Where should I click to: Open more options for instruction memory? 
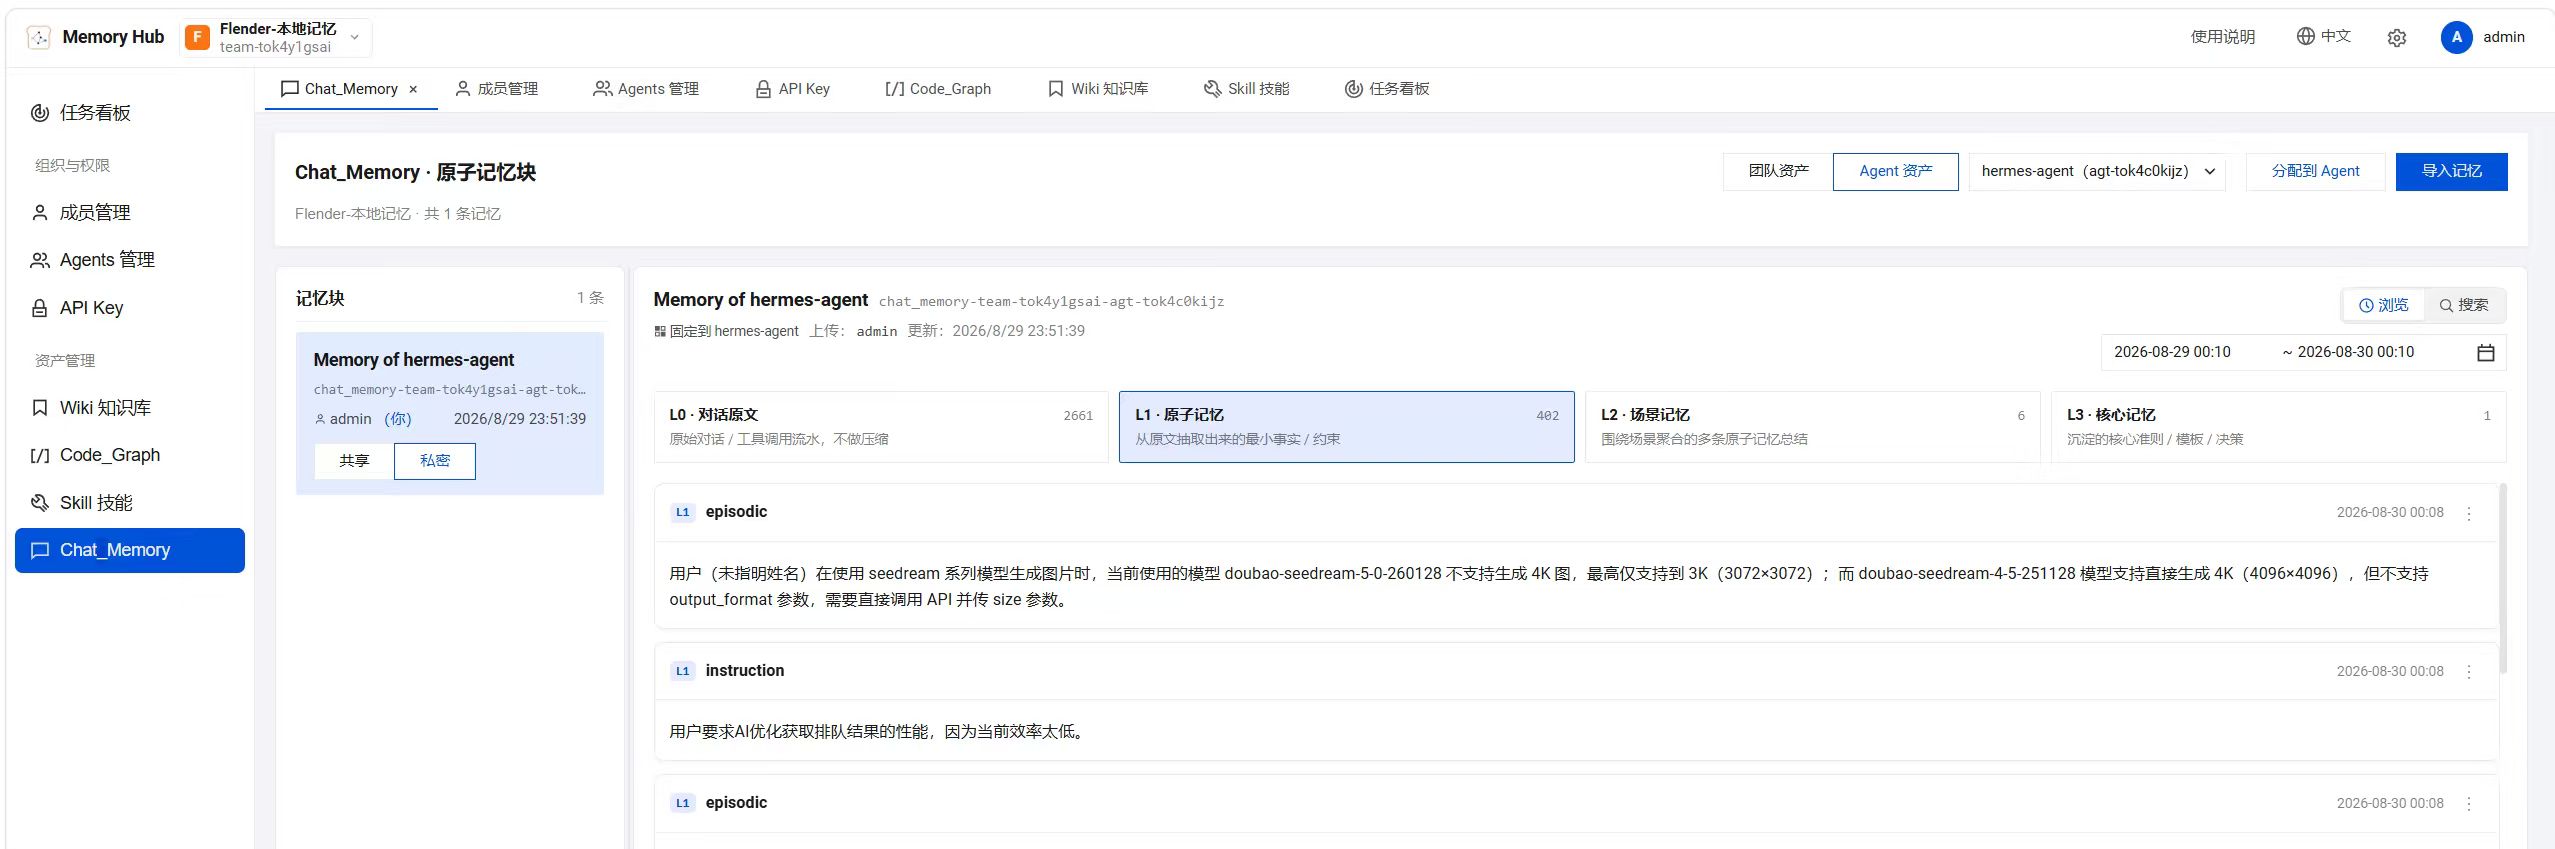coord(2468,672)
